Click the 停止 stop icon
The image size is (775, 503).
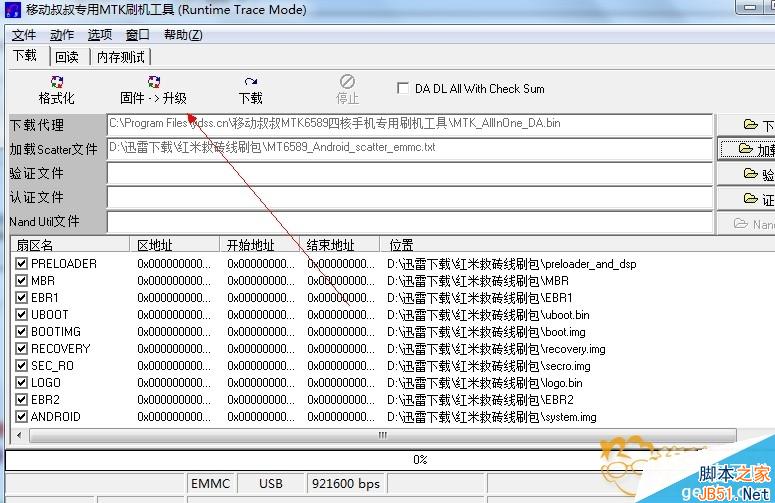click(x=347, y=82)
